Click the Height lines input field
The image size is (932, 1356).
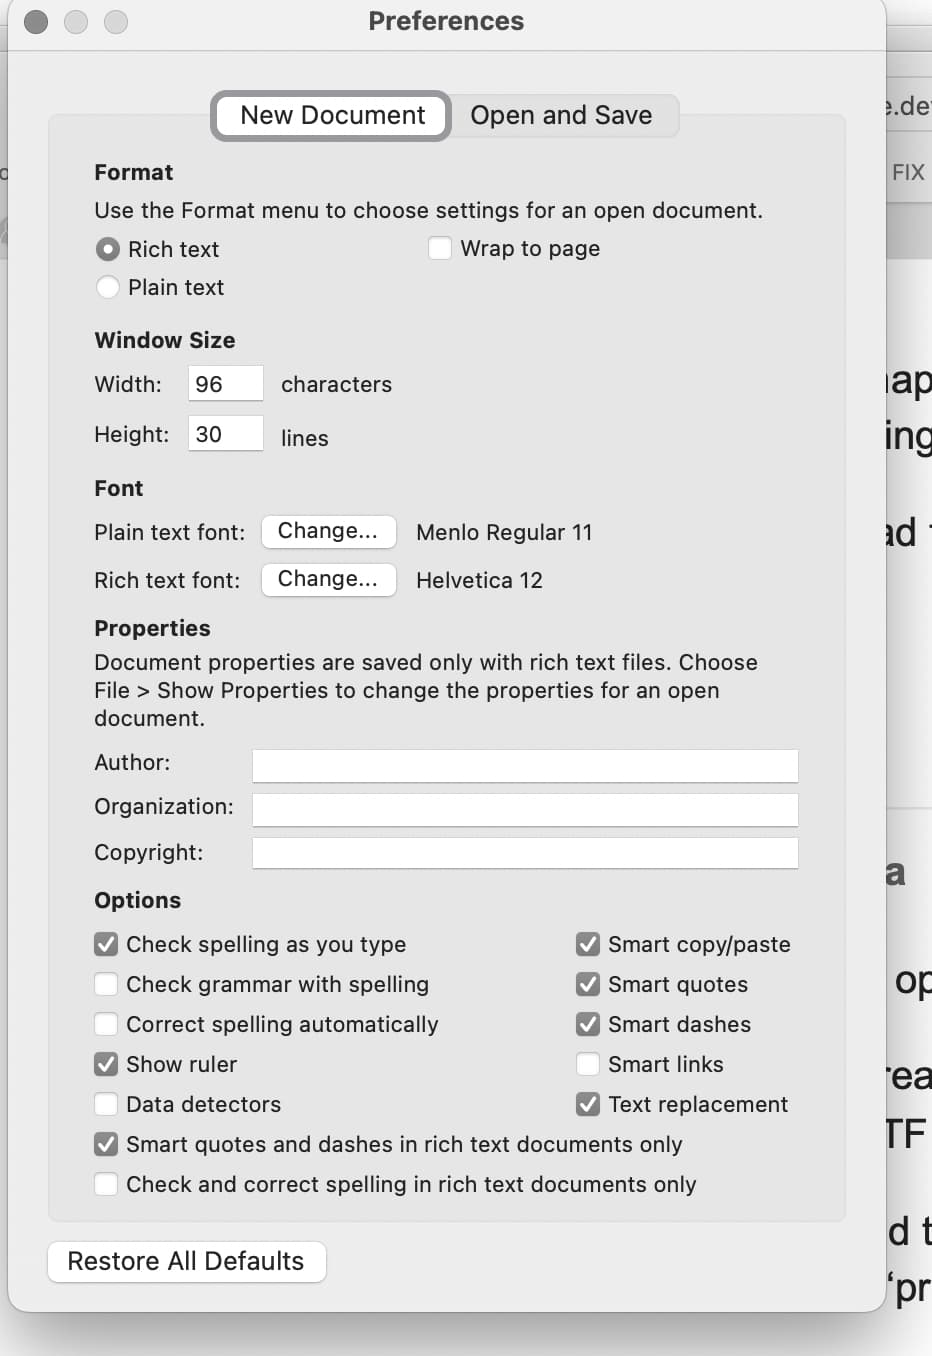point(226,434)
